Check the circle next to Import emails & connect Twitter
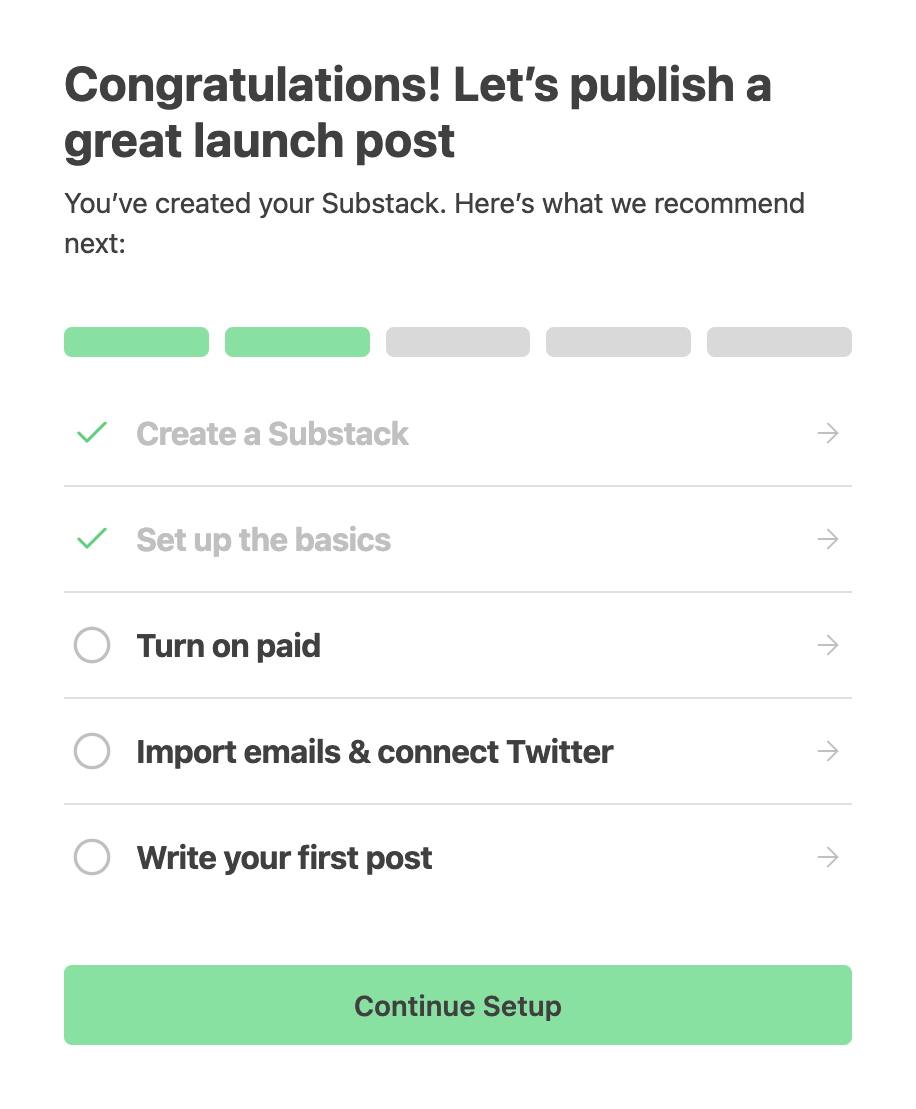Image resolution: width=916 pixels, height=1109 pixels. tap(91, 751)
